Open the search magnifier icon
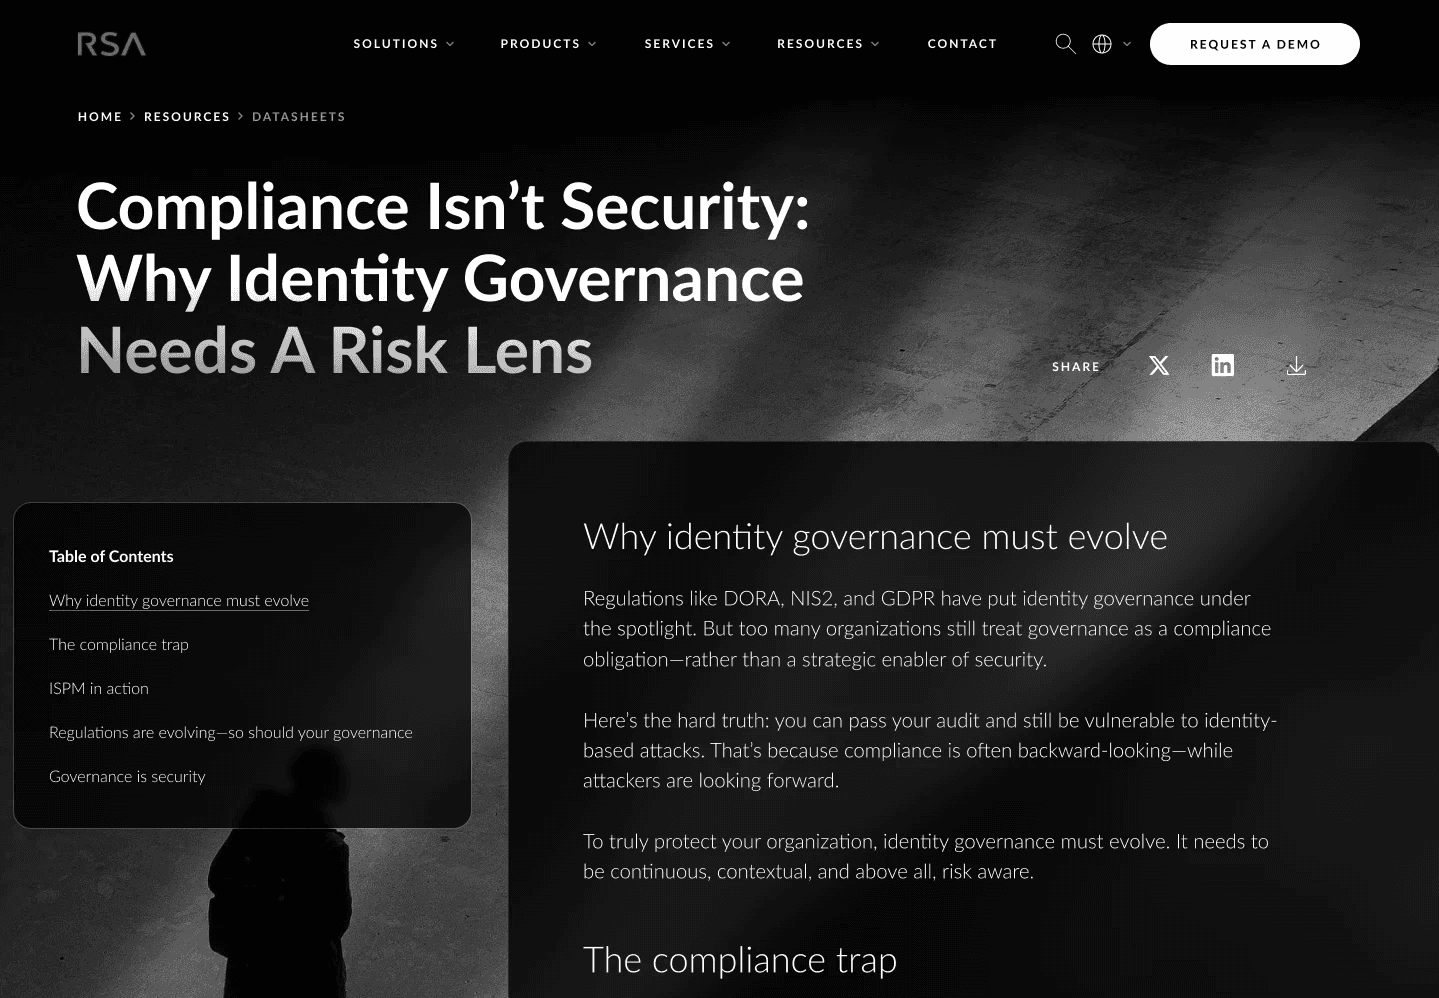The image size is (1439, 998). click(1066, 44)
